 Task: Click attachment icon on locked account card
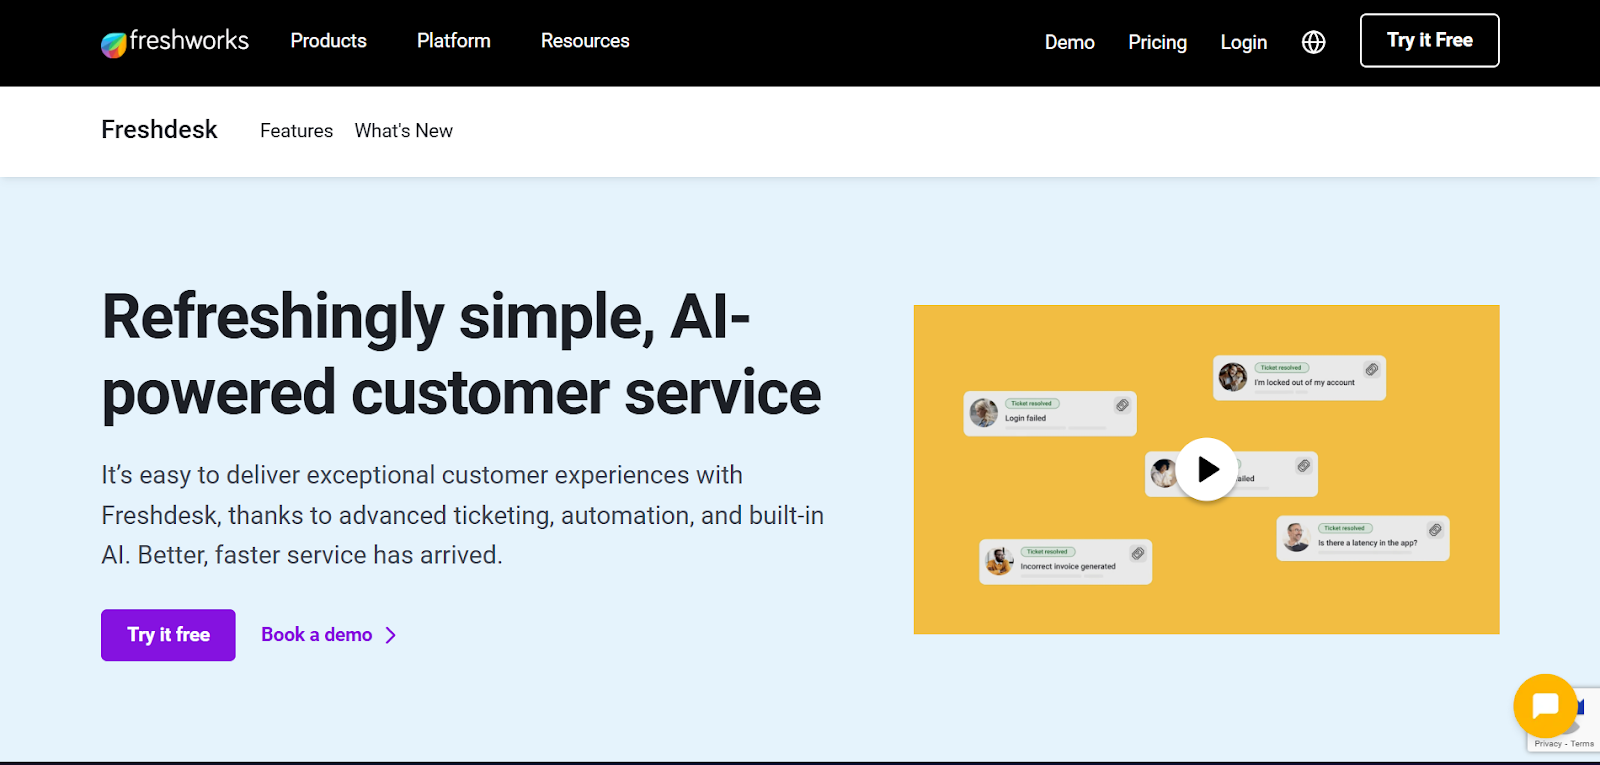(1372, 370)
